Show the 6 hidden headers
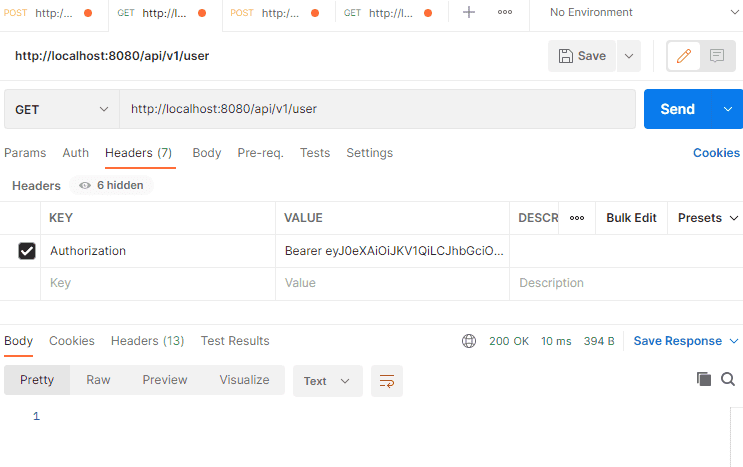Viewport: 743px width, 467px height. (x=111, y=185)
